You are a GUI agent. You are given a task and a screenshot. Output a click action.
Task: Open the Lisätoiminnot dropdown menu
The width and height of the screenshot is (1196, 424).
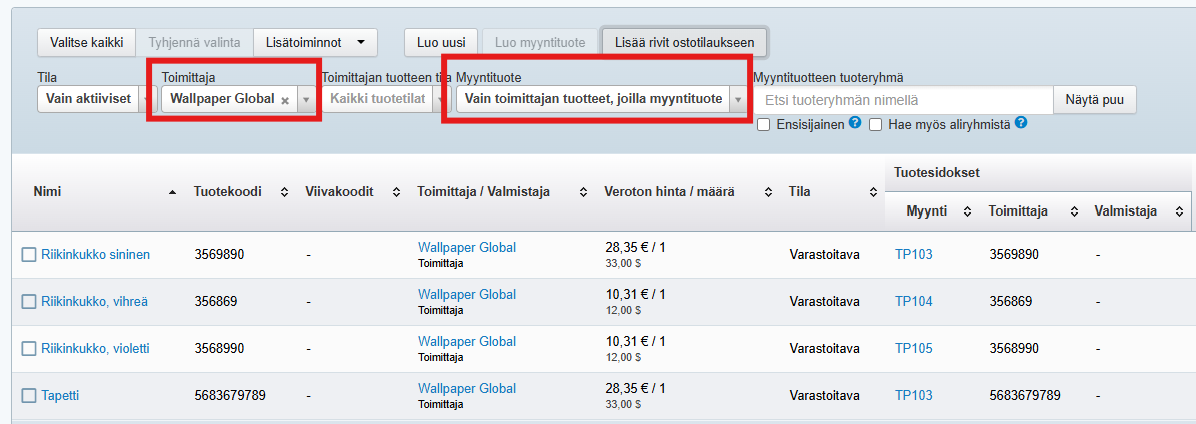pyautogui.click(x=315, y=43)
